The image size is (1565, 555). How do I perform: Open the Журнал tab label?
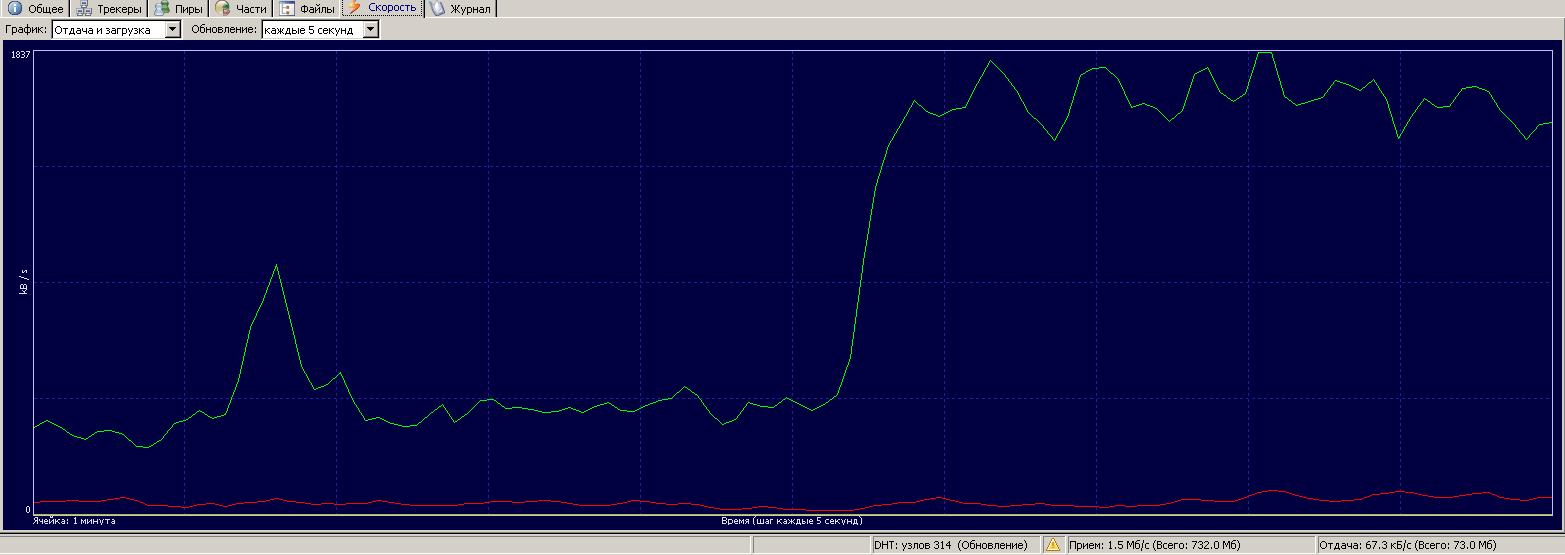pos(470,9)
